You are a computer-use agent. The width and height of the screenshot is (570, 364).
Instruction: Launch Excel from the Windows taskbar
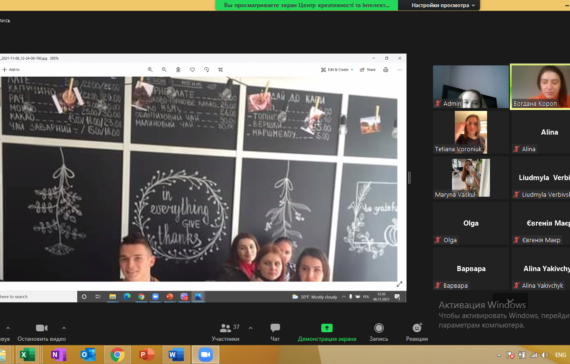click(27, 355)
